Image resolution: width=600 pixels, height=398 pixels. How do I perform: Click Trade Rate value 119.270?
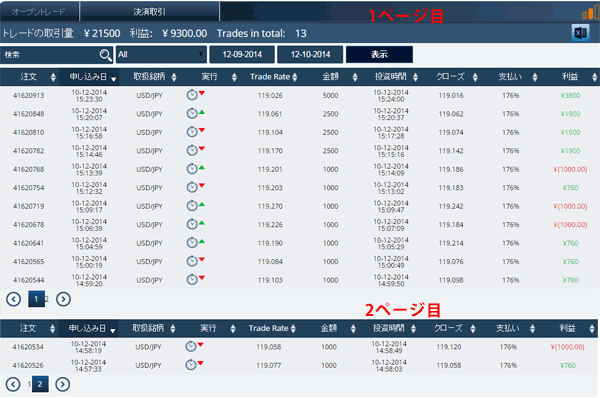click(270, 206)
